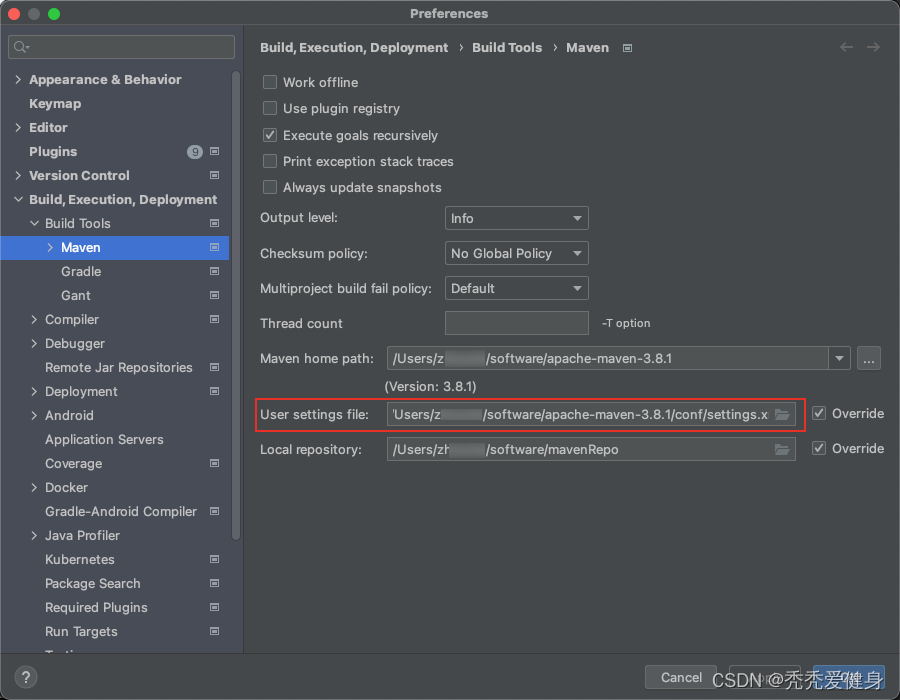Open Maven home path dropdown arrow

(x=839, y=359)
